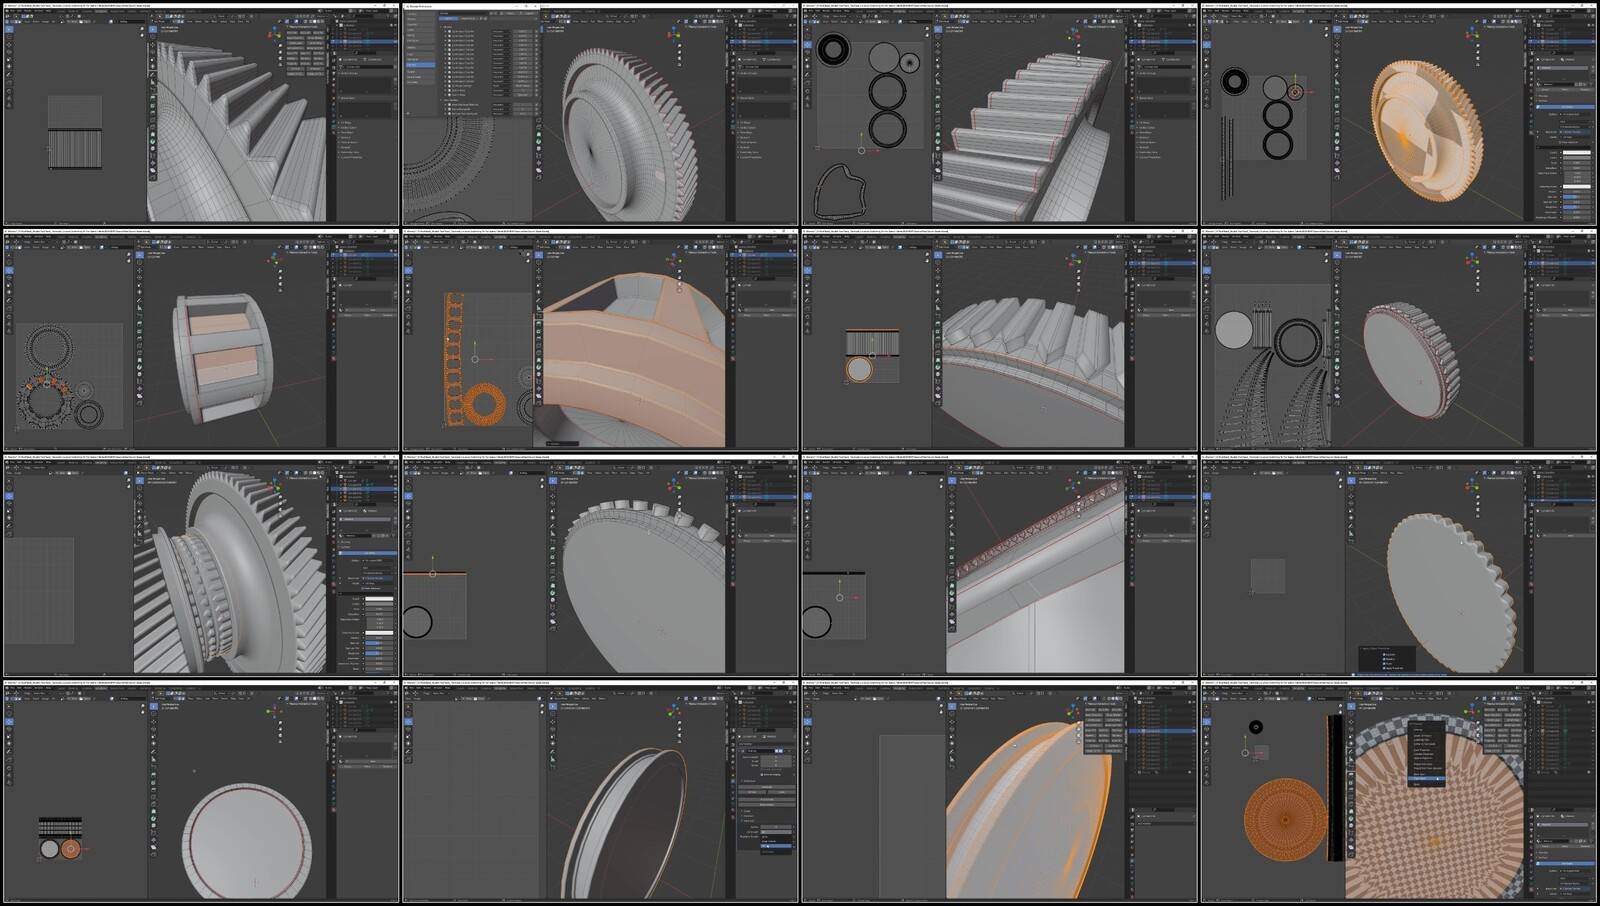Open frame showing edge close-up with red triangle pattern
The image size is (1600, 906).
[999, 566]
